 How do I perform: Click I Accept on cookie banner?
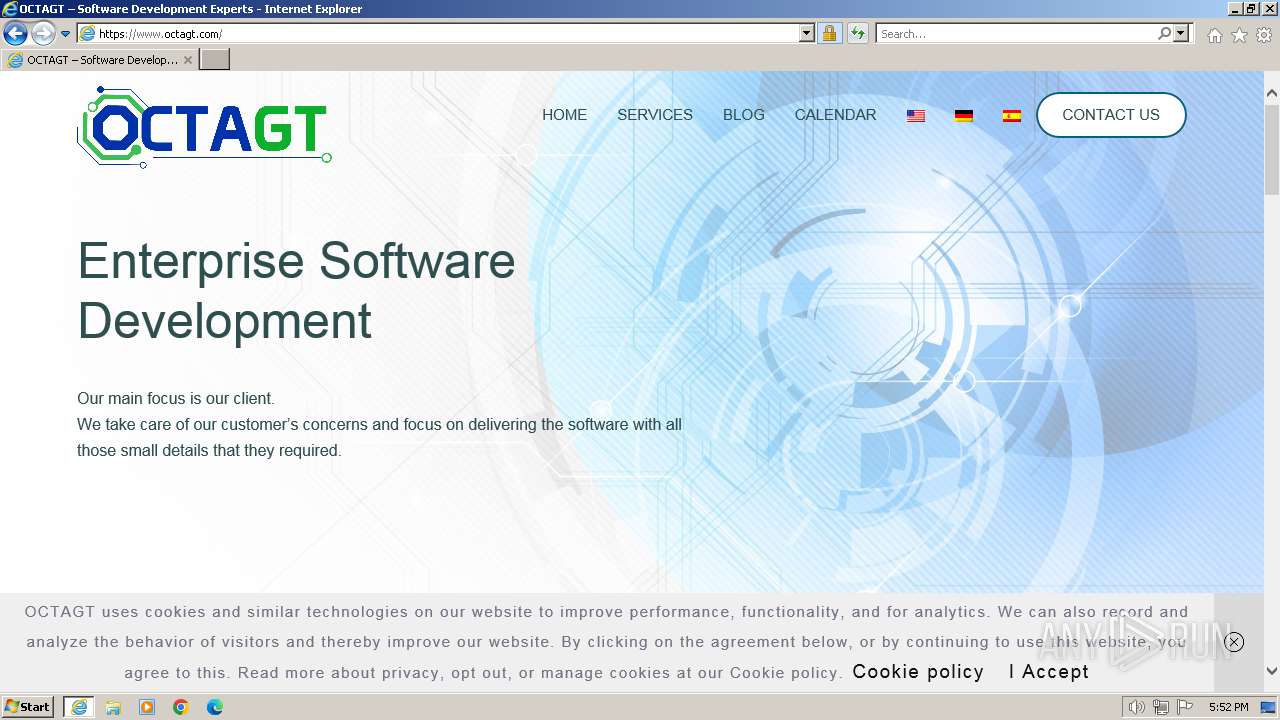pos(1049,672)
